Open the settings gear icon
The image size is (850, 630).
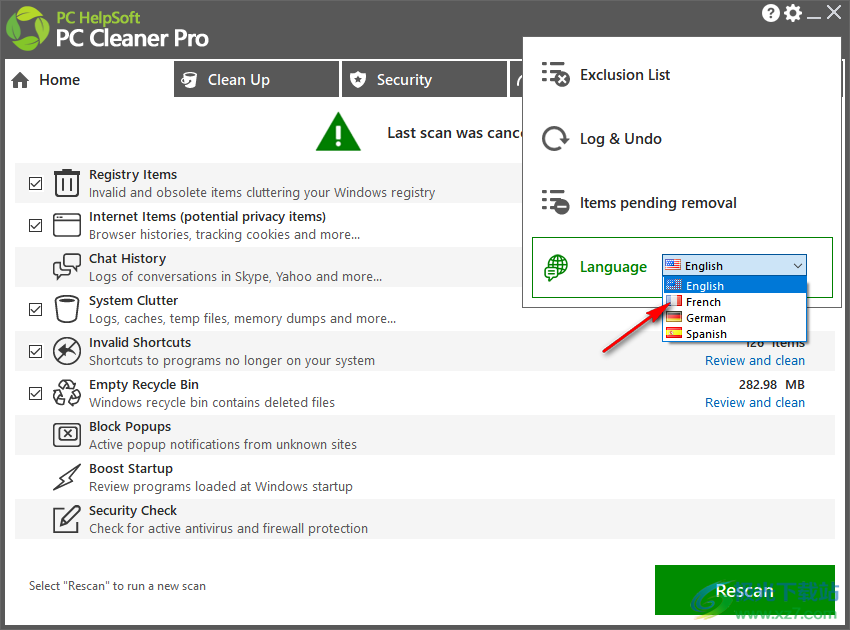[793, 13]
